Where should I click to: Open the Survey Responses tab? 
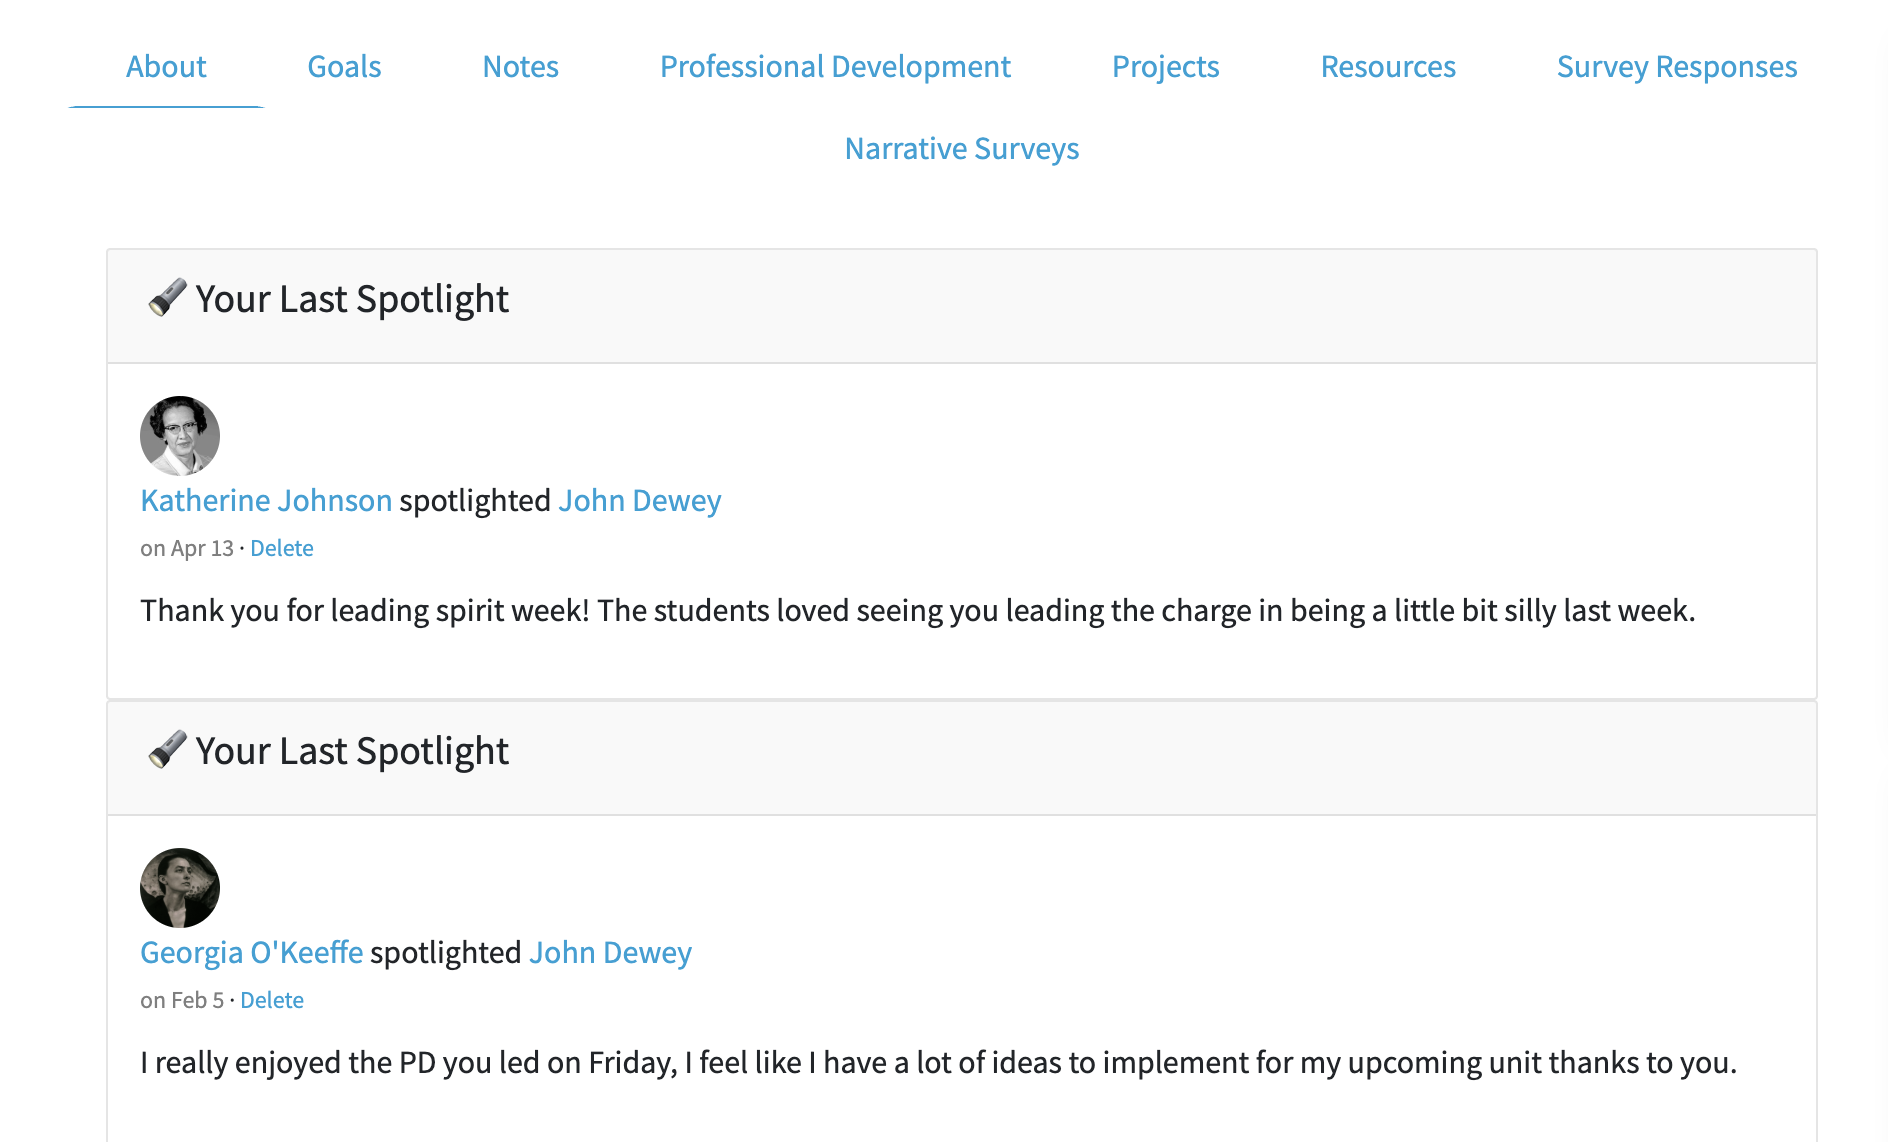coord(1677,67)
